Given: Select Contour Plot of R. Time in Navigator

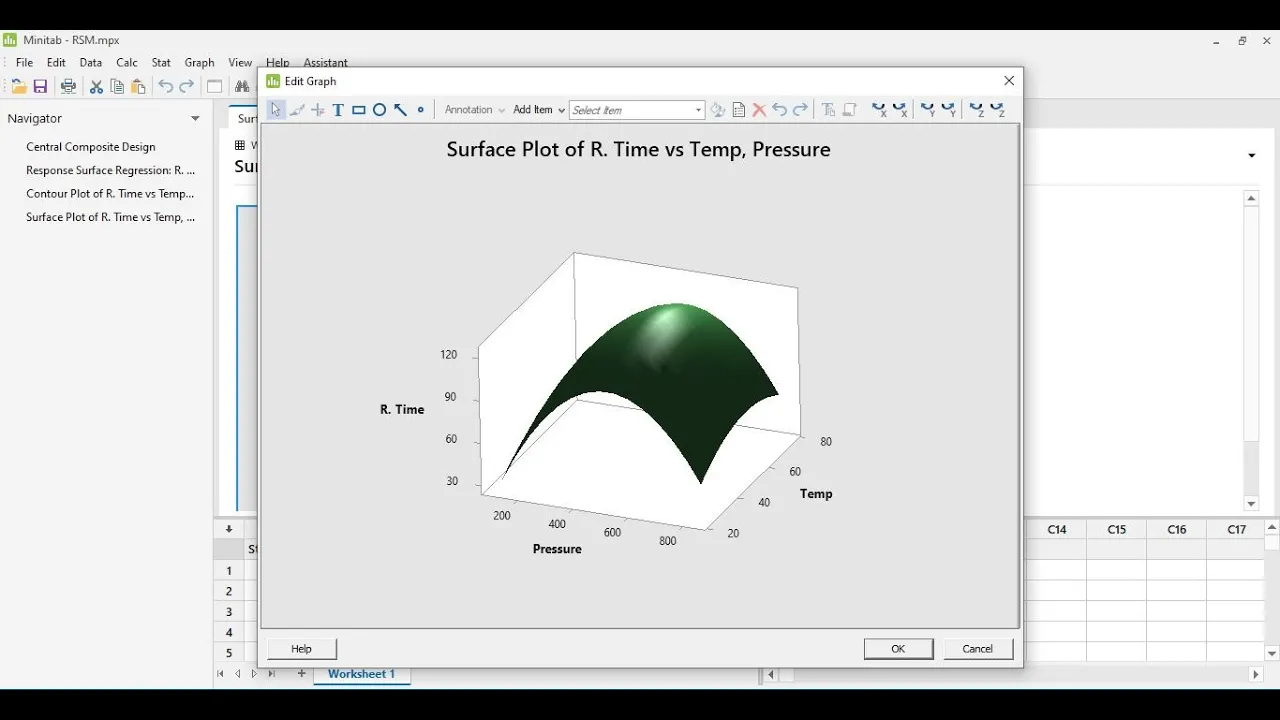Looking at the screenshot, I should coord(110,194).
